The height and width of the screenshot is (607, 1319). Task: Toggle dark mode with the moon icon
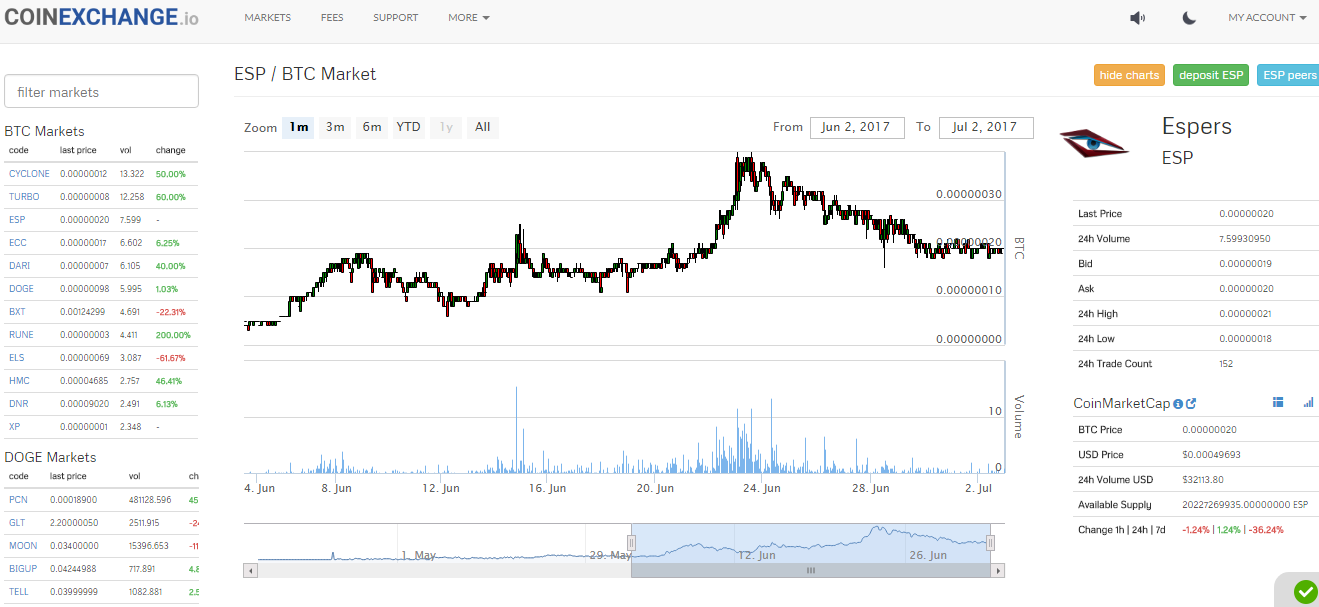1189,18
